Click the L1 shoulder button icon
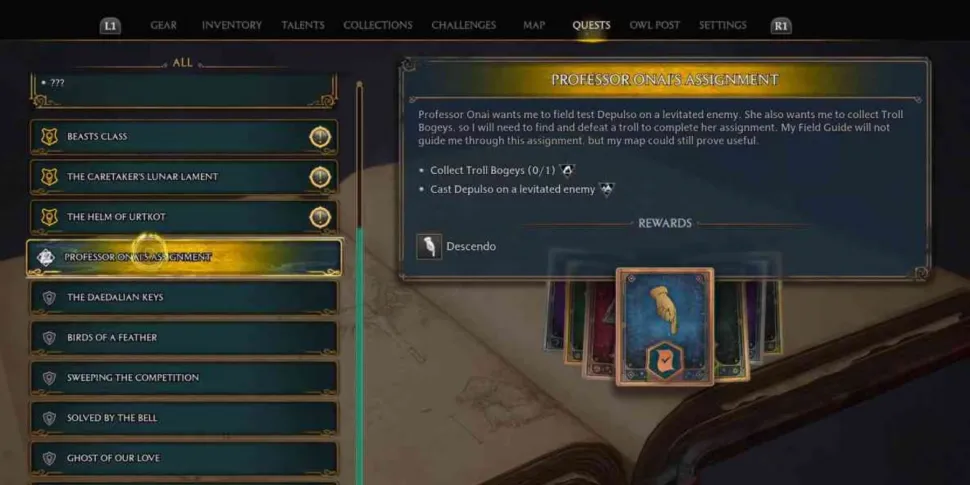Image resolution: width=970 pixels, height=485 pixels. (x=110, y=26)
